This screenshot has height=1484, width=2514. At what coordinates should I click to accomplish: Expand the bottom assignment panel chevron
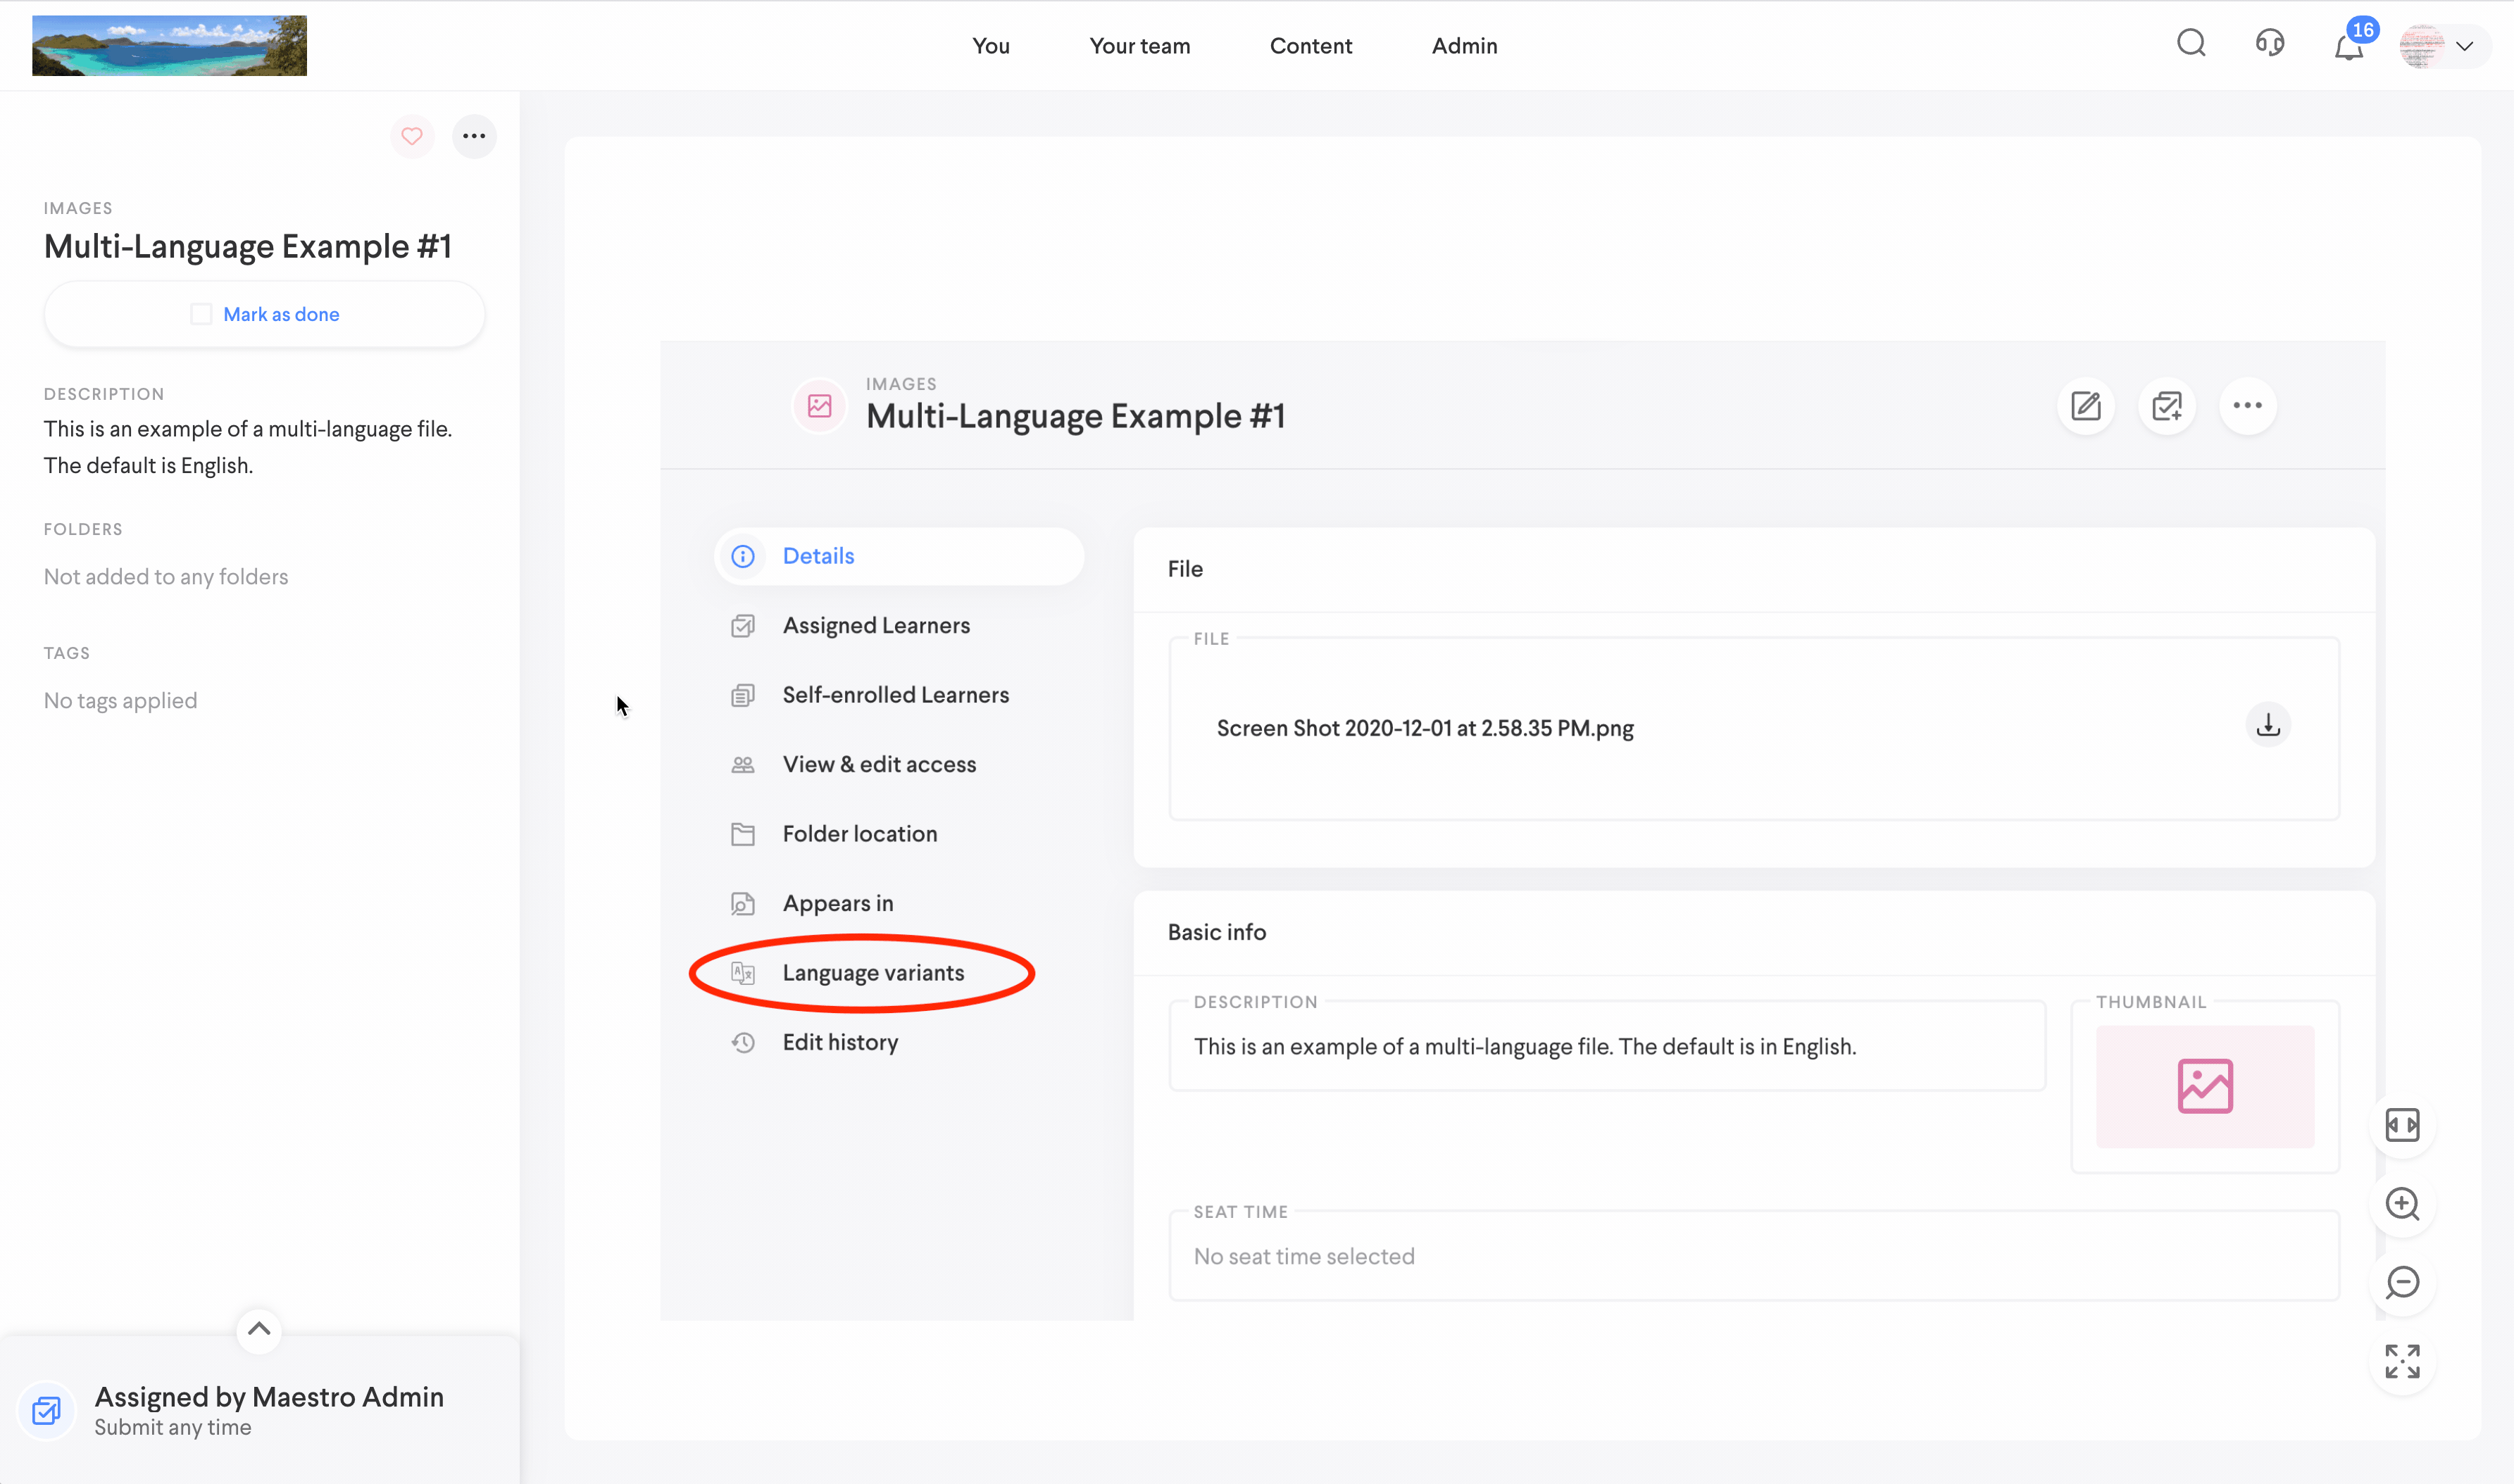(x=259, y=1329)
